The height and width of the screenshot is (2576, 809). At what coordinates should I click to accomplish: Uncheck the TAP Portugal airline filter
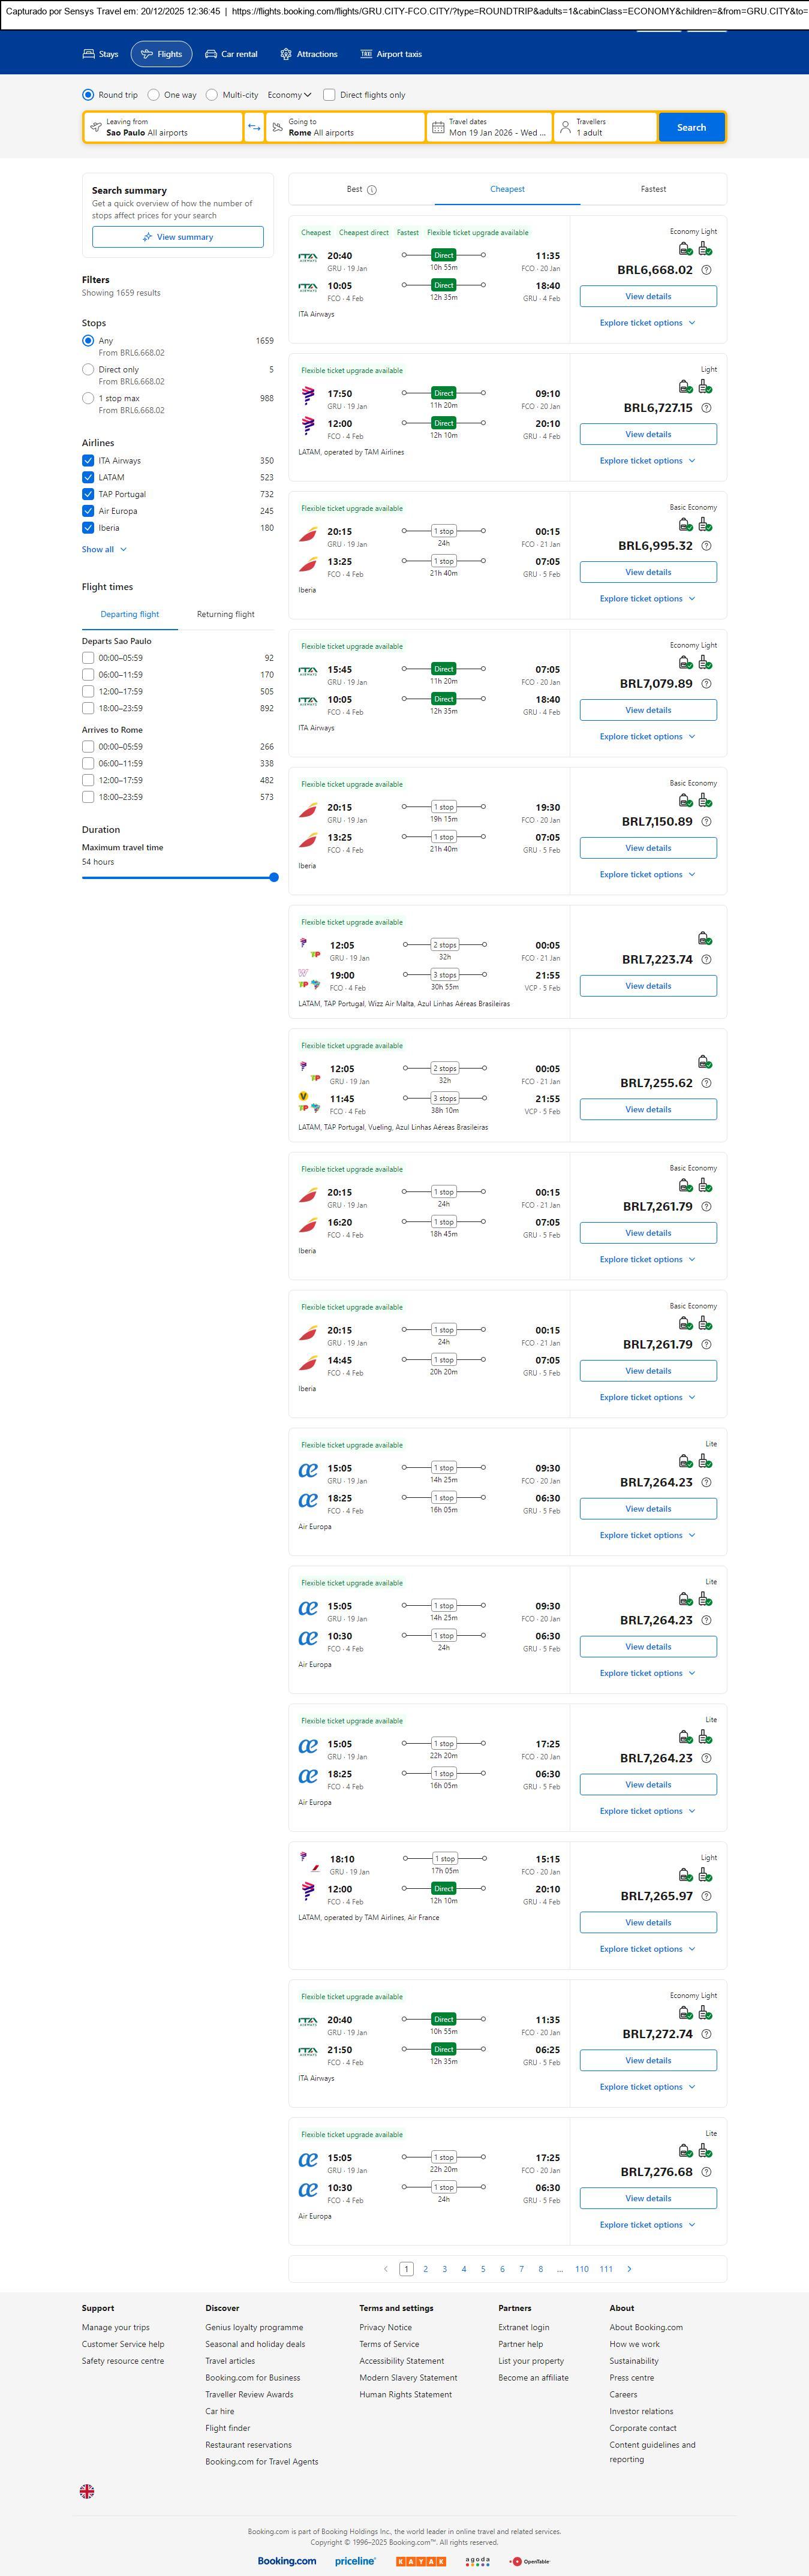pos(88,494)
